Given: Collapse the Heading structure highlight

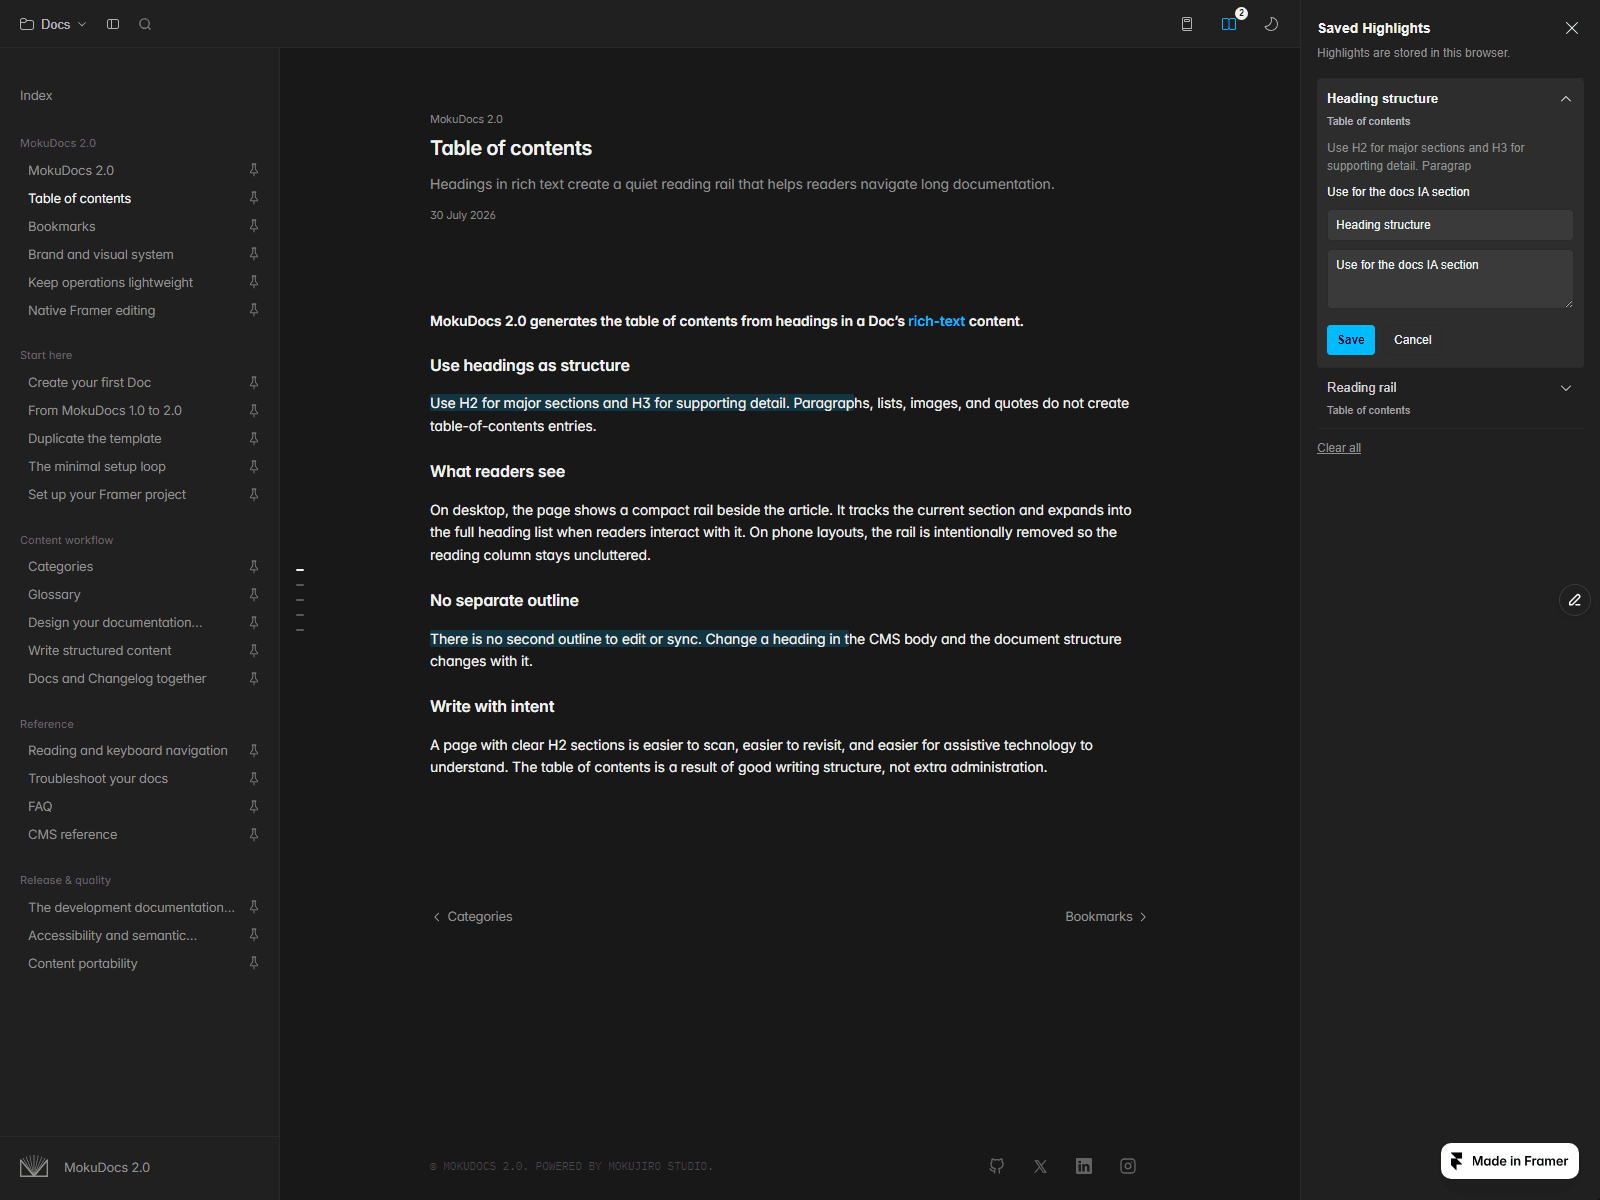Looking at the screenshot, I should tap(1566, 99).
